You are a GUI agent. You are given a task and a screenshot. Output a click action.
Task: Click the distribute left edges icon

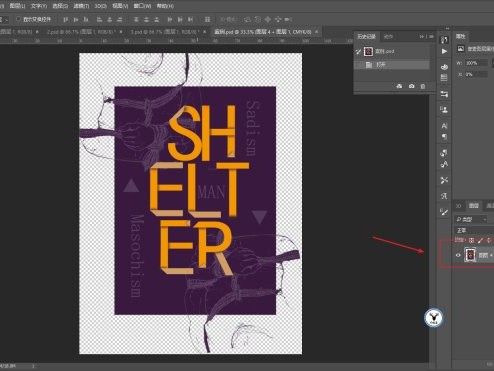[170, 20]
